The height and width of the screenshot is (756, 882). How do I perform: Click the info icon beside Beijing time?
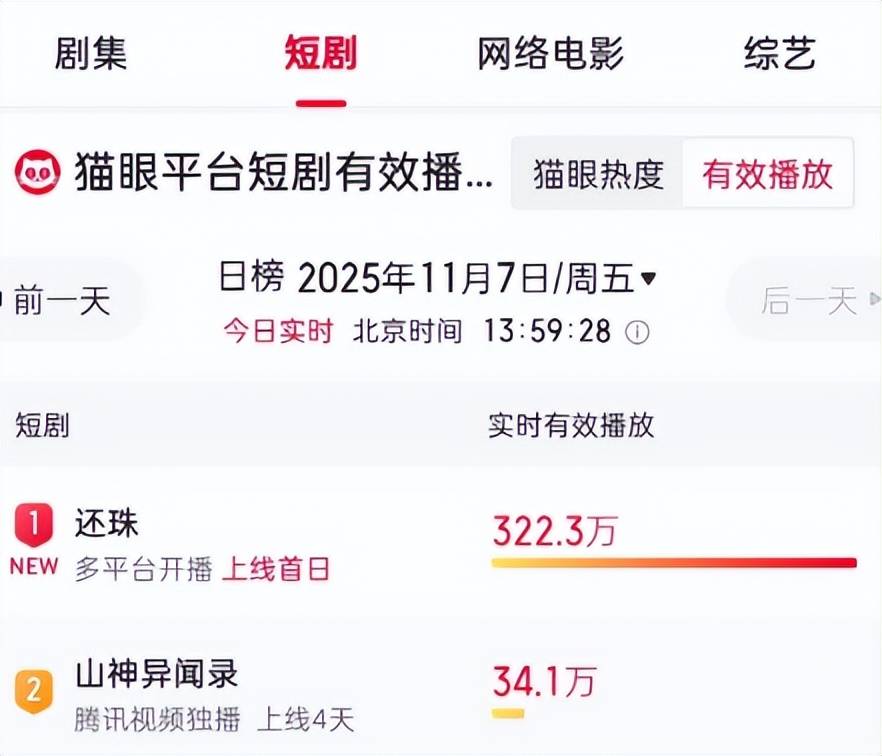(637, 332)
